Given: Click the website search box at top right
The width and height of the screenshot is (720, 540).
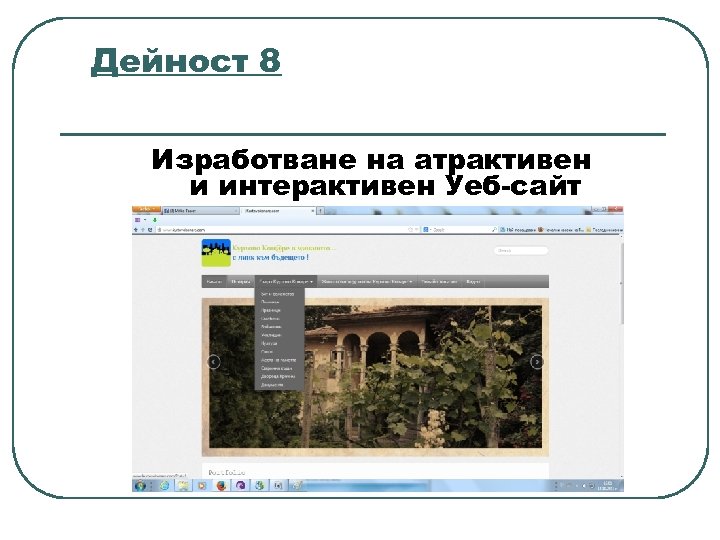Looking at the screenshot, I should tap(521, 251).
